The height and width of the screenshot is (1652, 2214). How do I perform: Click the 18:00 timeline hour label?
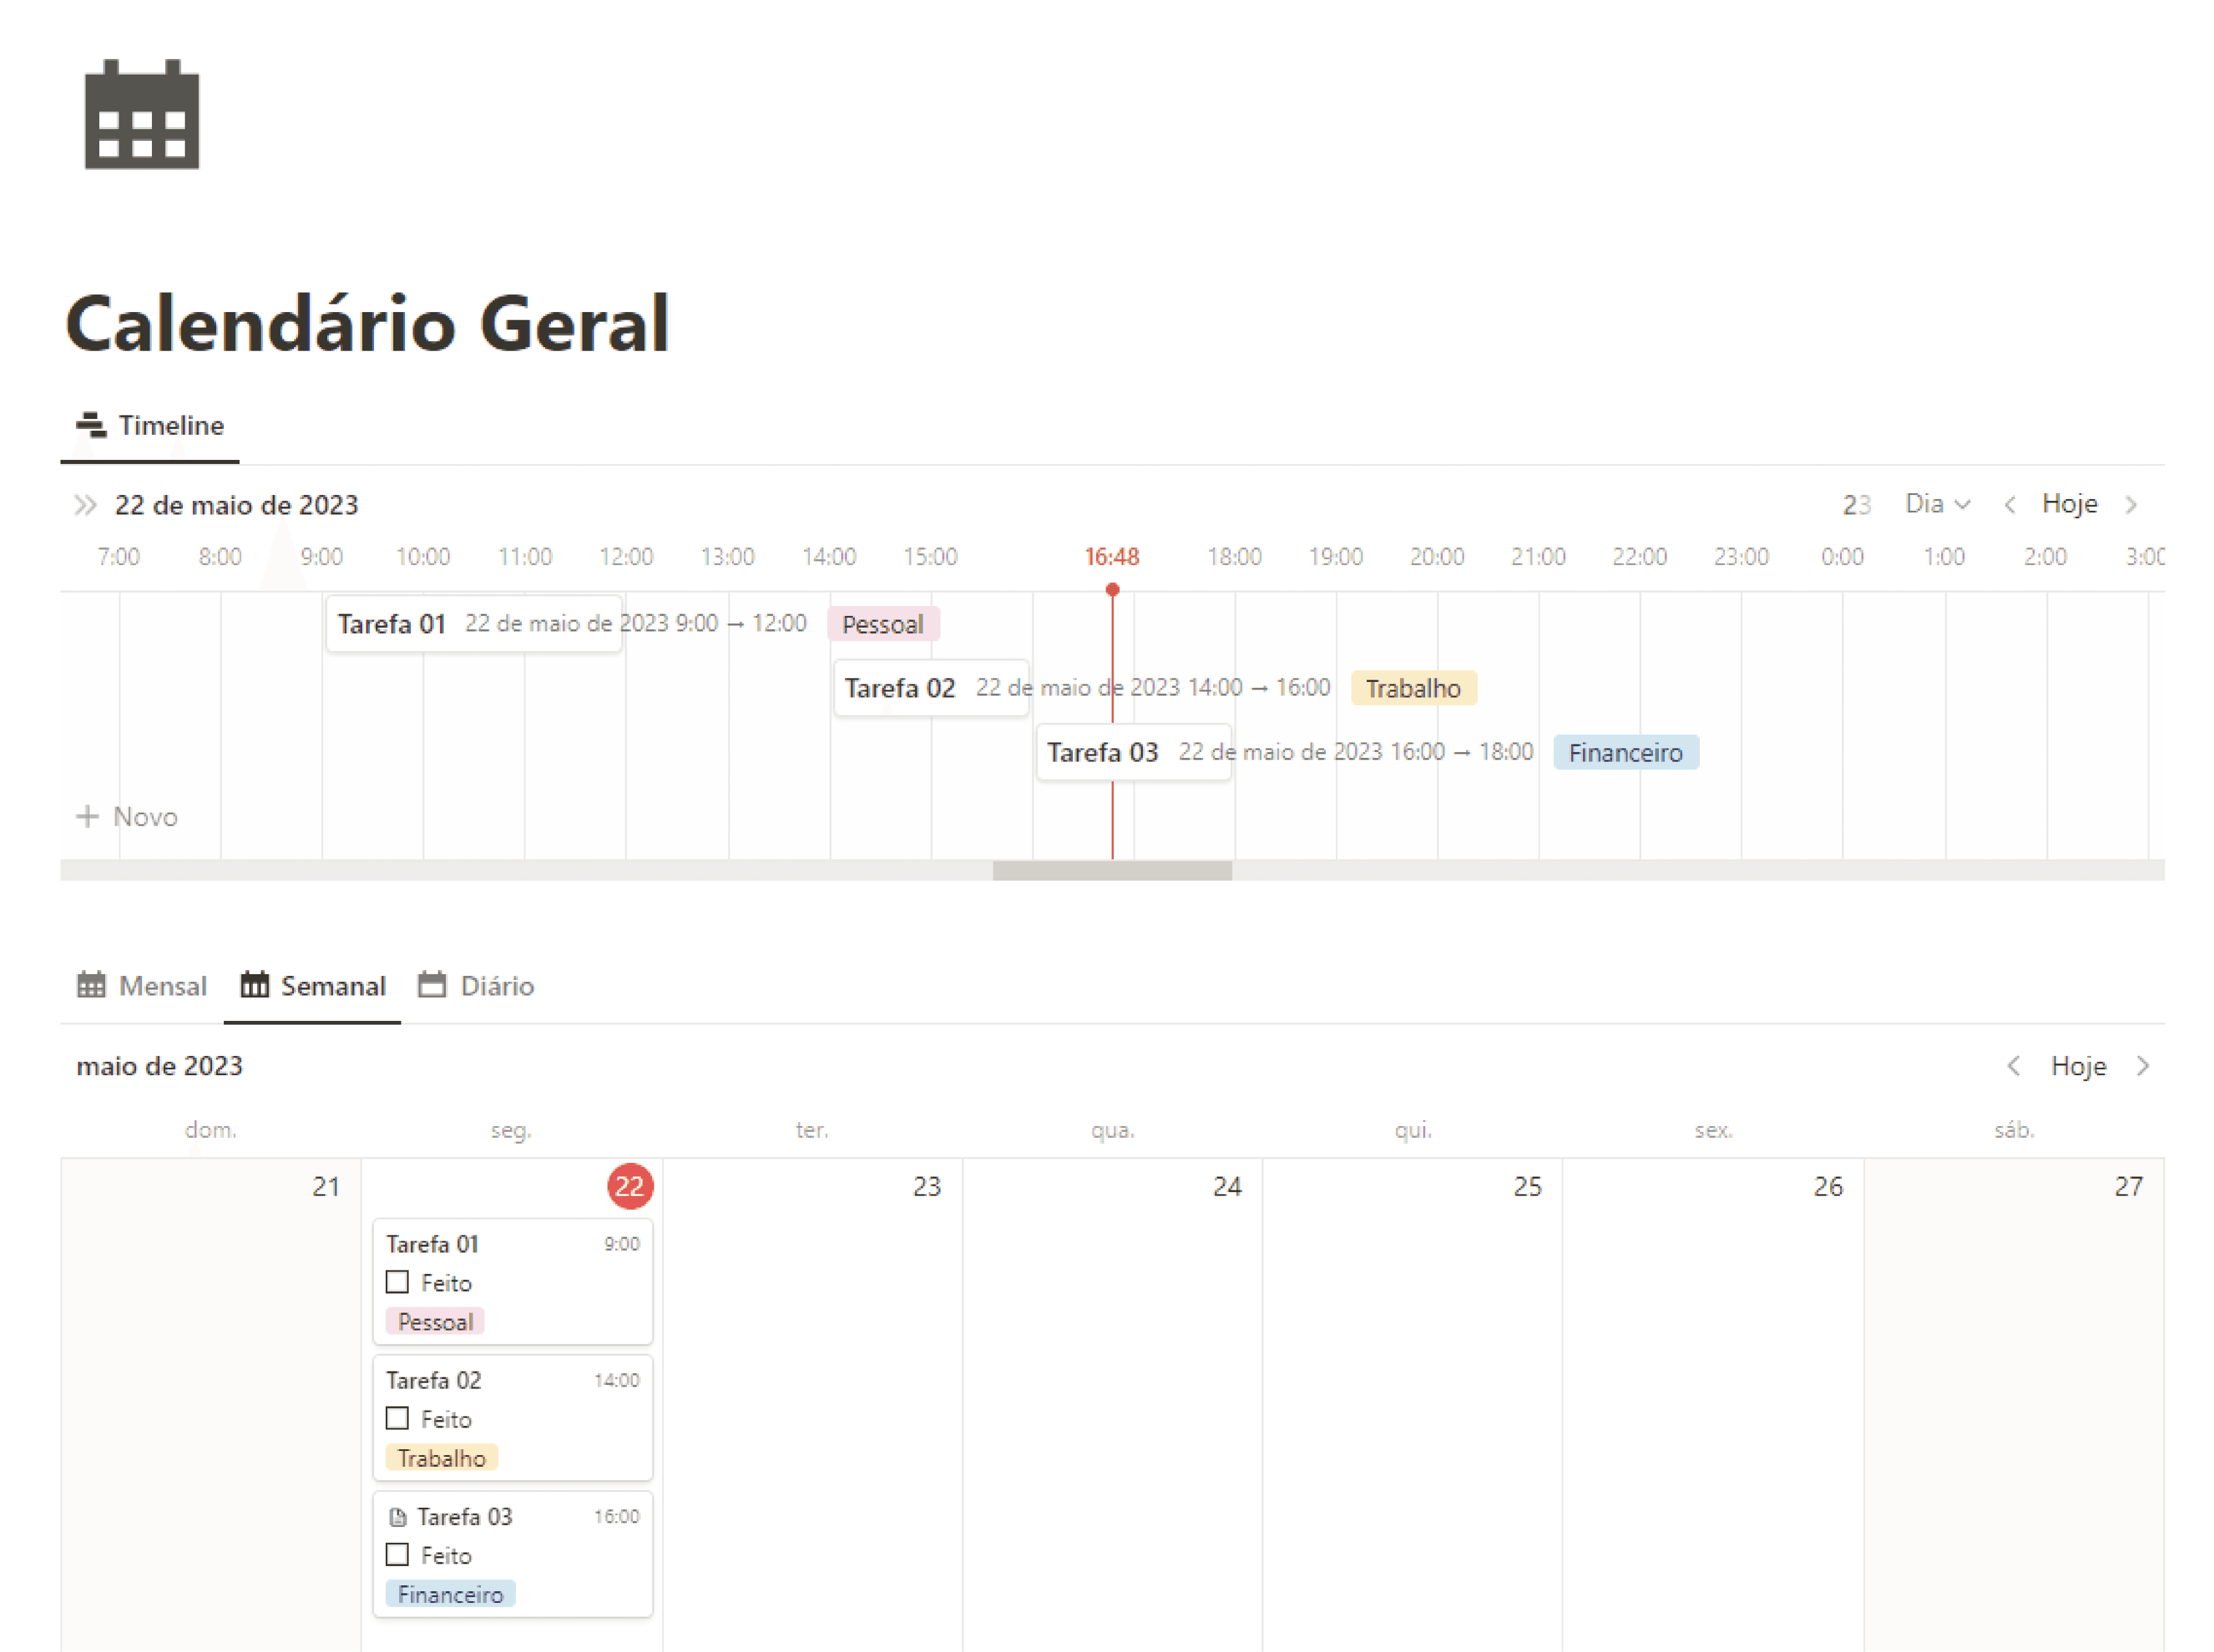[1234, 556]
